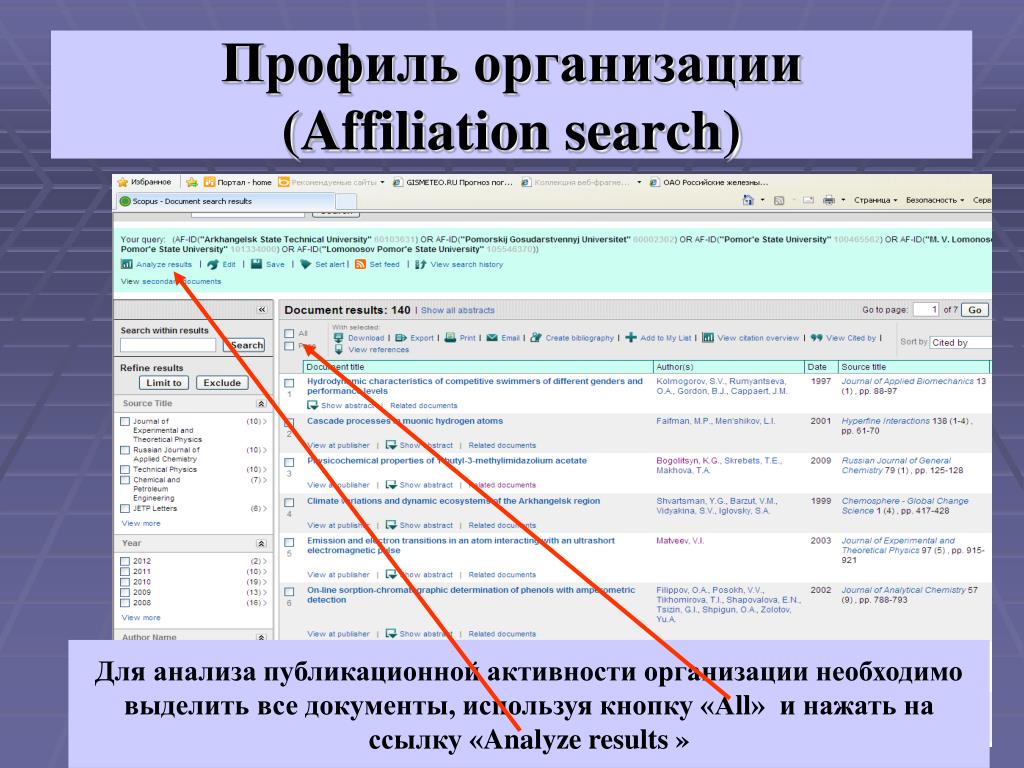Click the Set feed RSS icon

(360, 264)
